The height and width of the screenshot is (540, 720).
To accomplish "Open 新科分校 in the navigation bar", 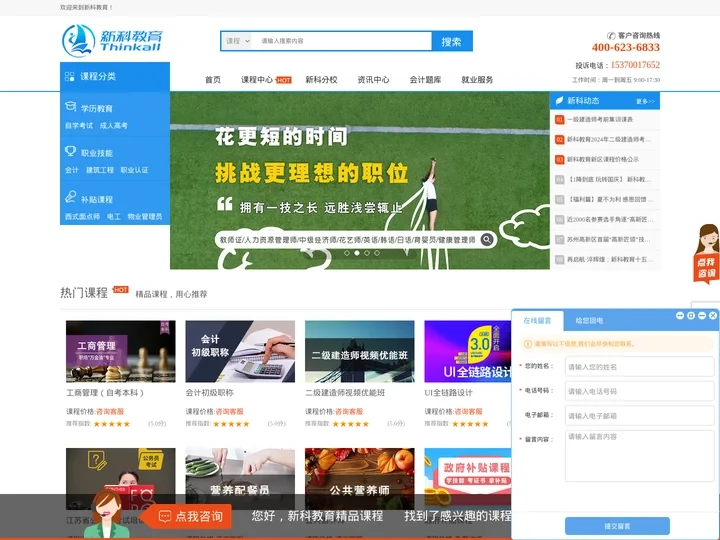I will click(321, 80).
